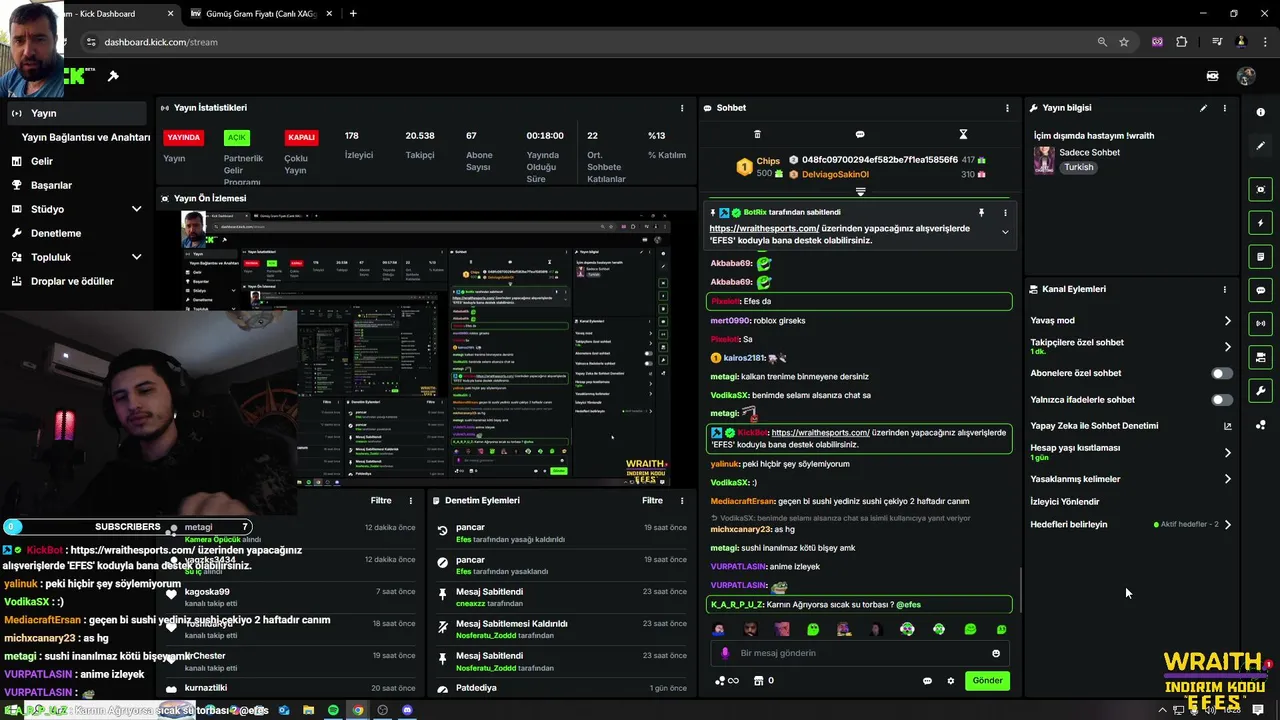
Task: Open Yayın Bağlantısı ve Anahtarı page
Action: [x=86, y=137]
